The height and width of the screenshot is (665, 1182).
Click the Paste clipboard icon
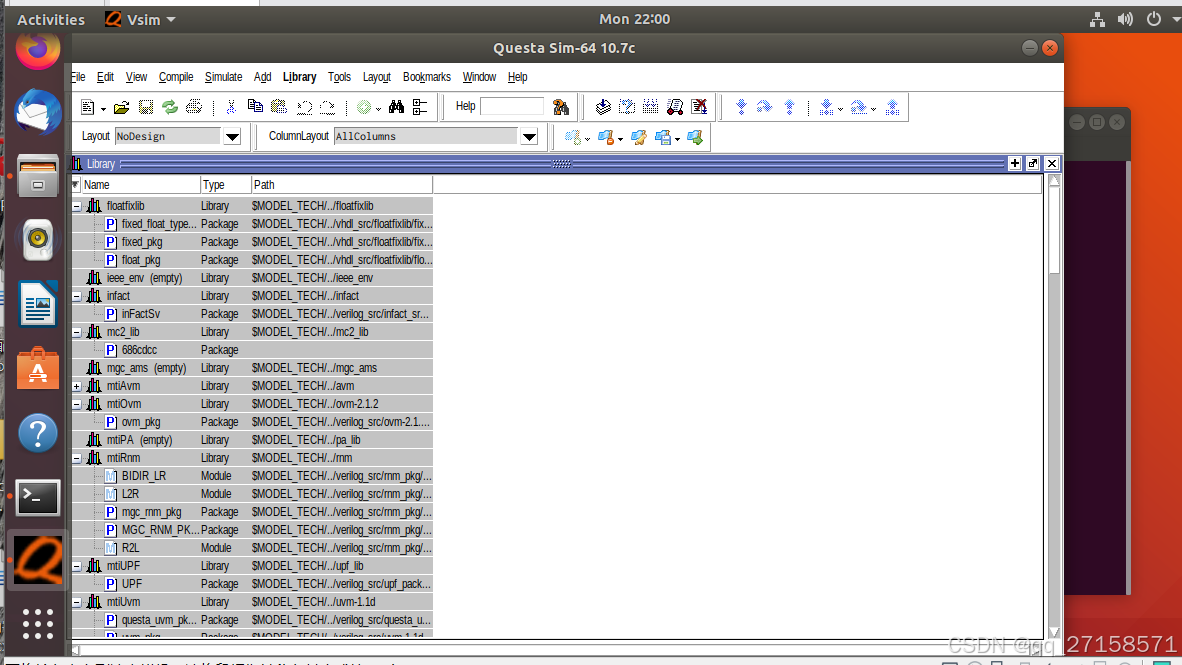[x=279, y=107]
